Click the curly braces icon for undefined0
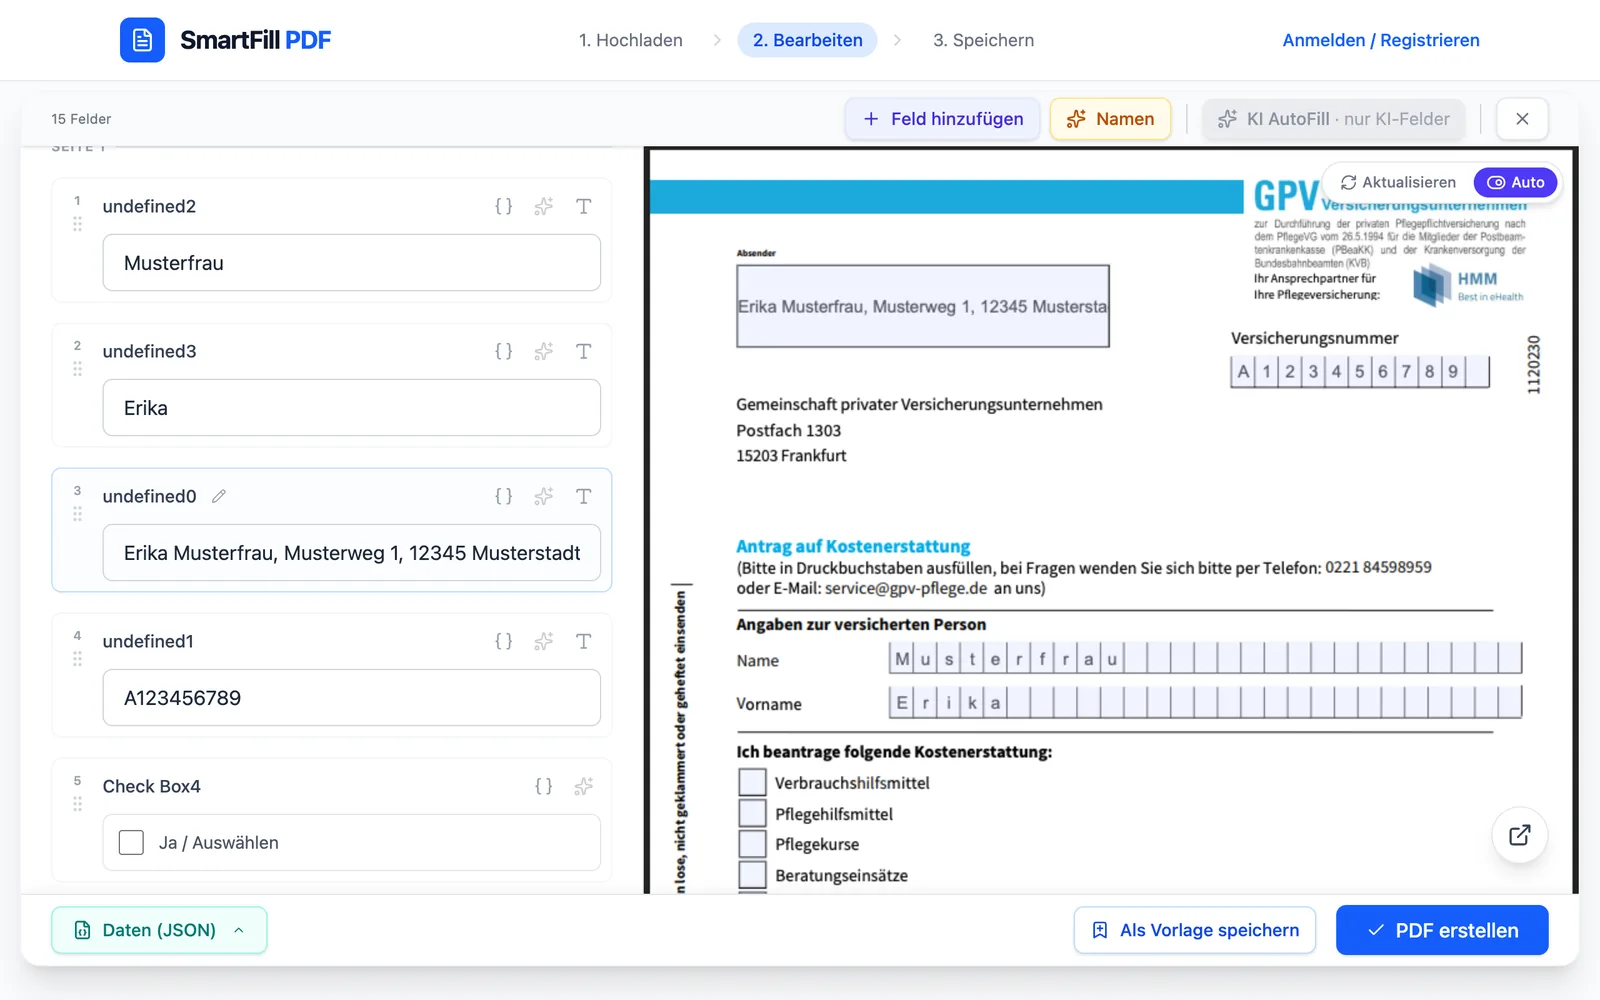The height and width of the screenshot is (1000, 1600). coord(504,496)
